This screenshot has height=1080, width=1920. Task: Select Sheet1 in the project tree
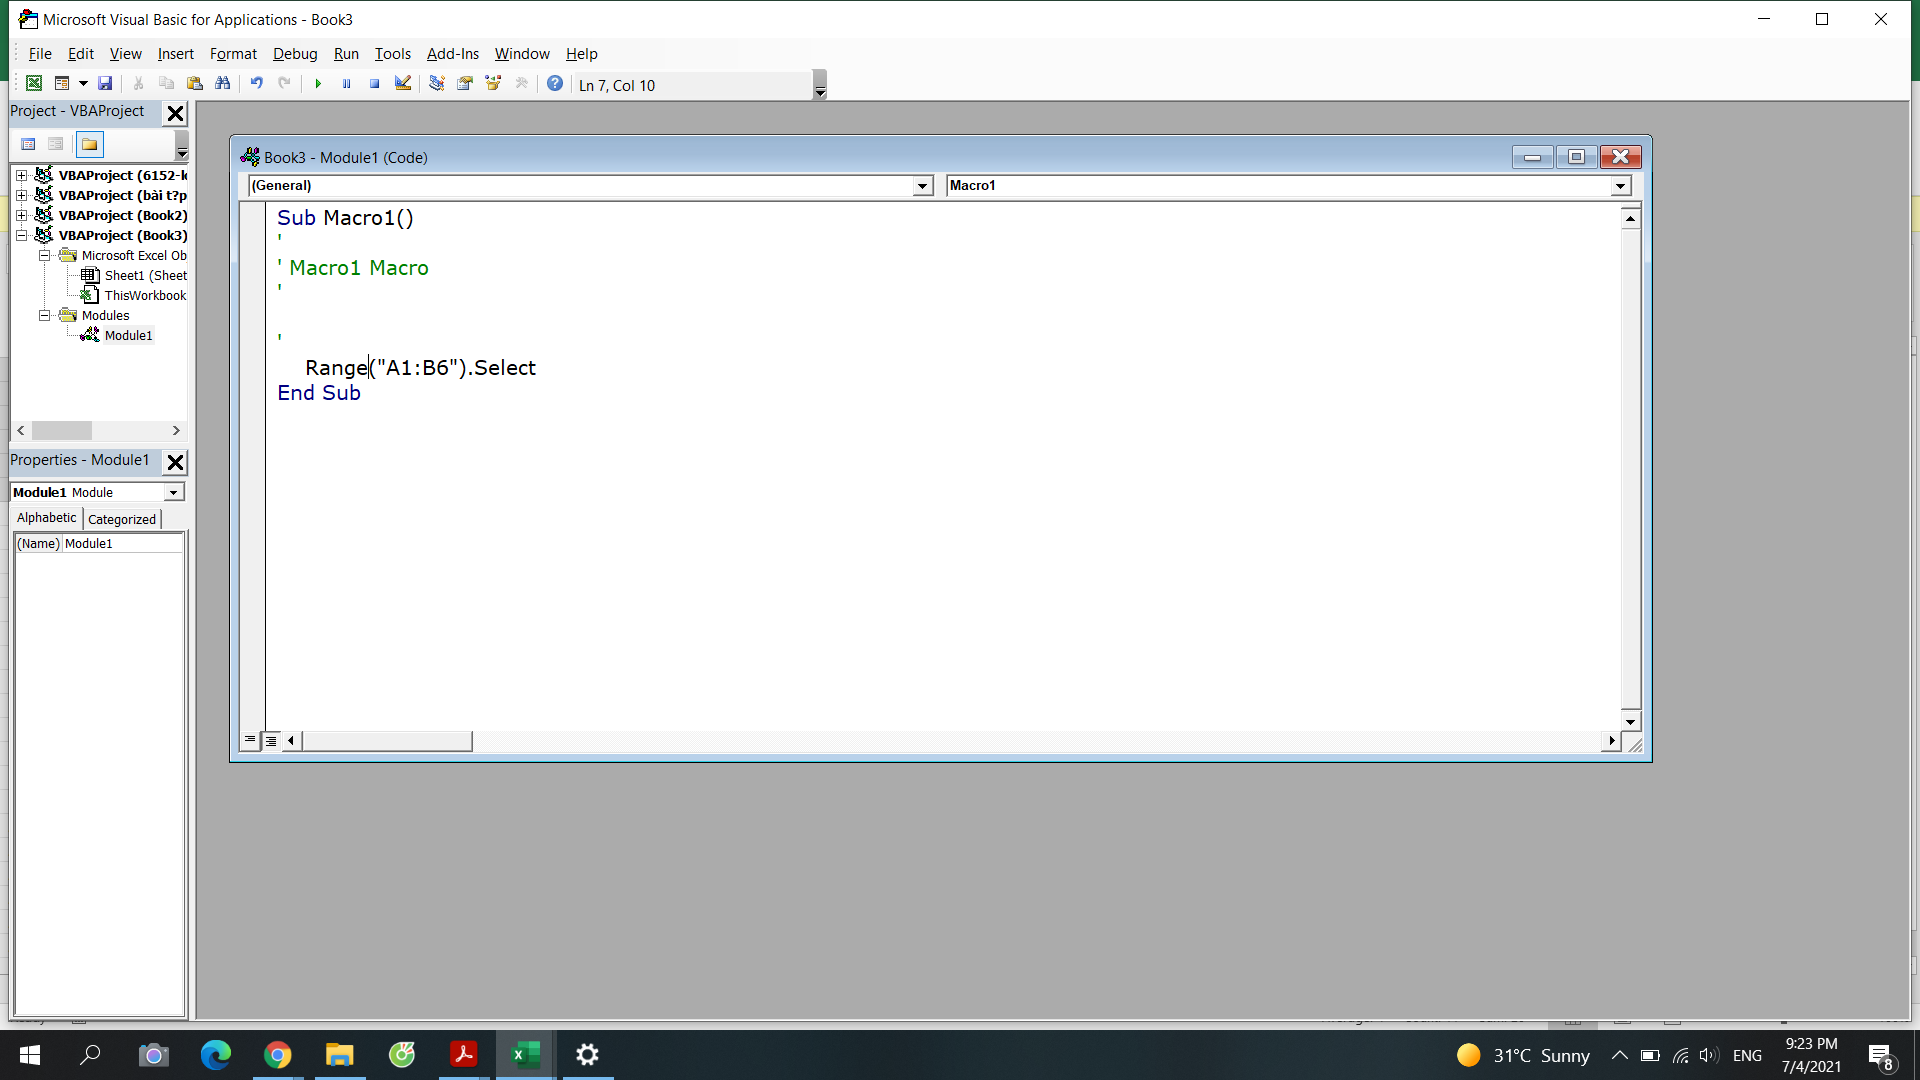click(134, 275)
